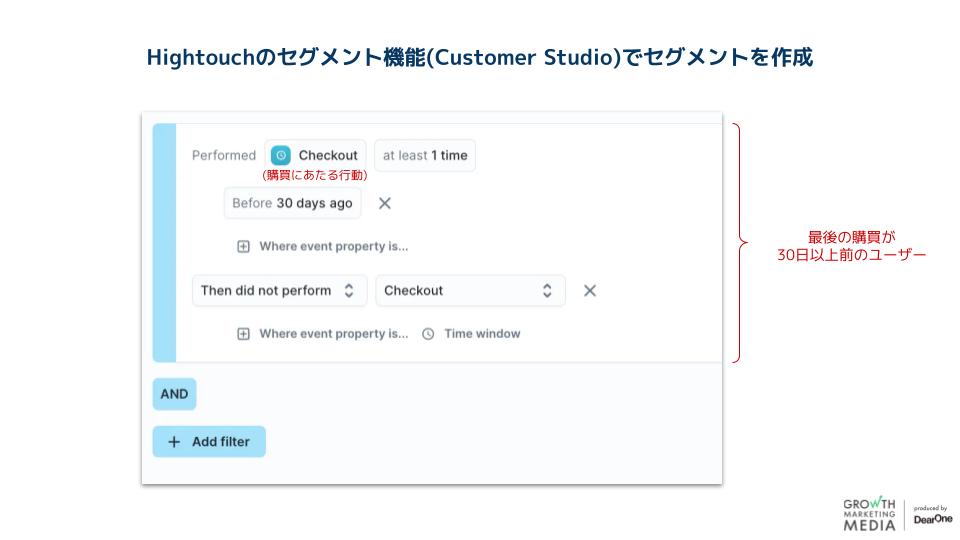
Task: Click plus icon below Before 30 days ago
Action: 243,246
